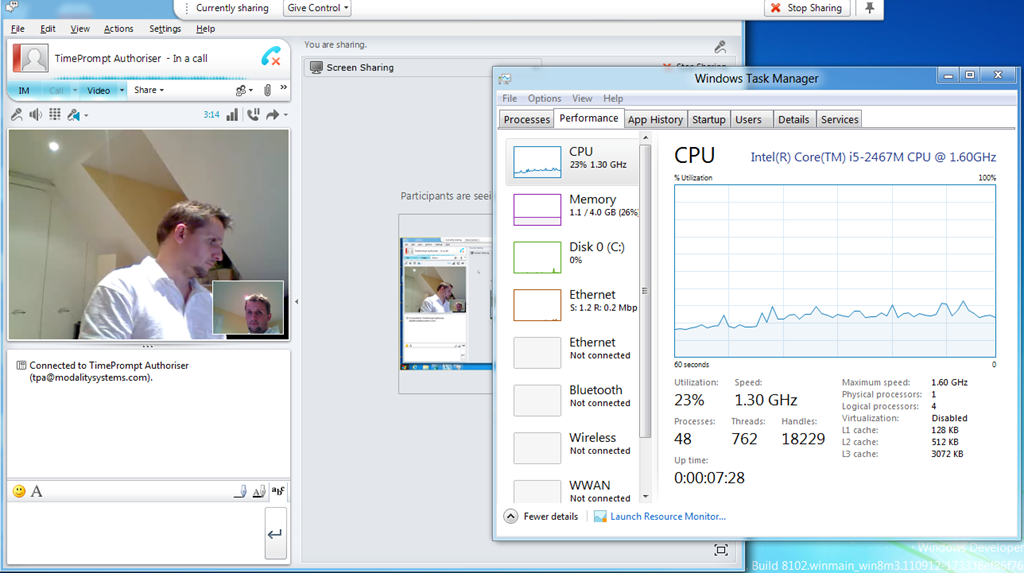Select the Bluetooth Not connected item
1024x573 pixels.
[x=571, y=400]
